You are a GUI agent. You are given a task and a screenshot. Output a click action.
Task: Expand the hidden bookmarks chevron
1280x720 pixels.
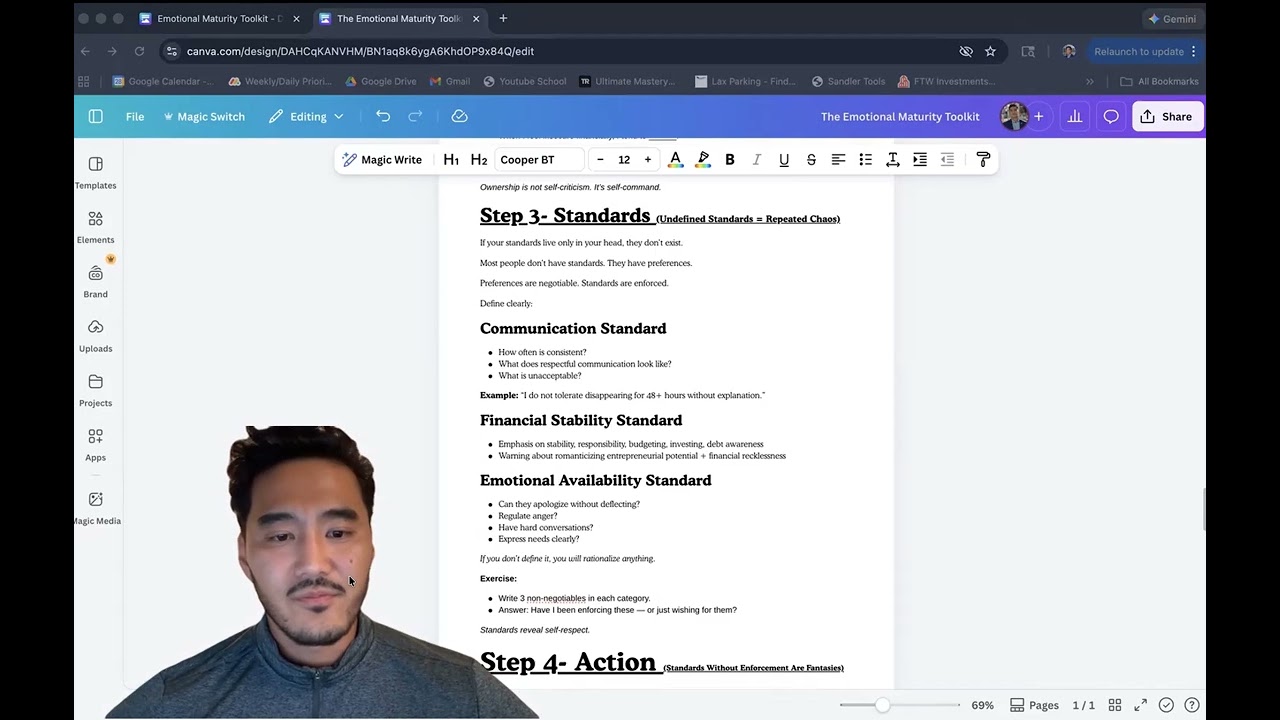[1090, 81]
